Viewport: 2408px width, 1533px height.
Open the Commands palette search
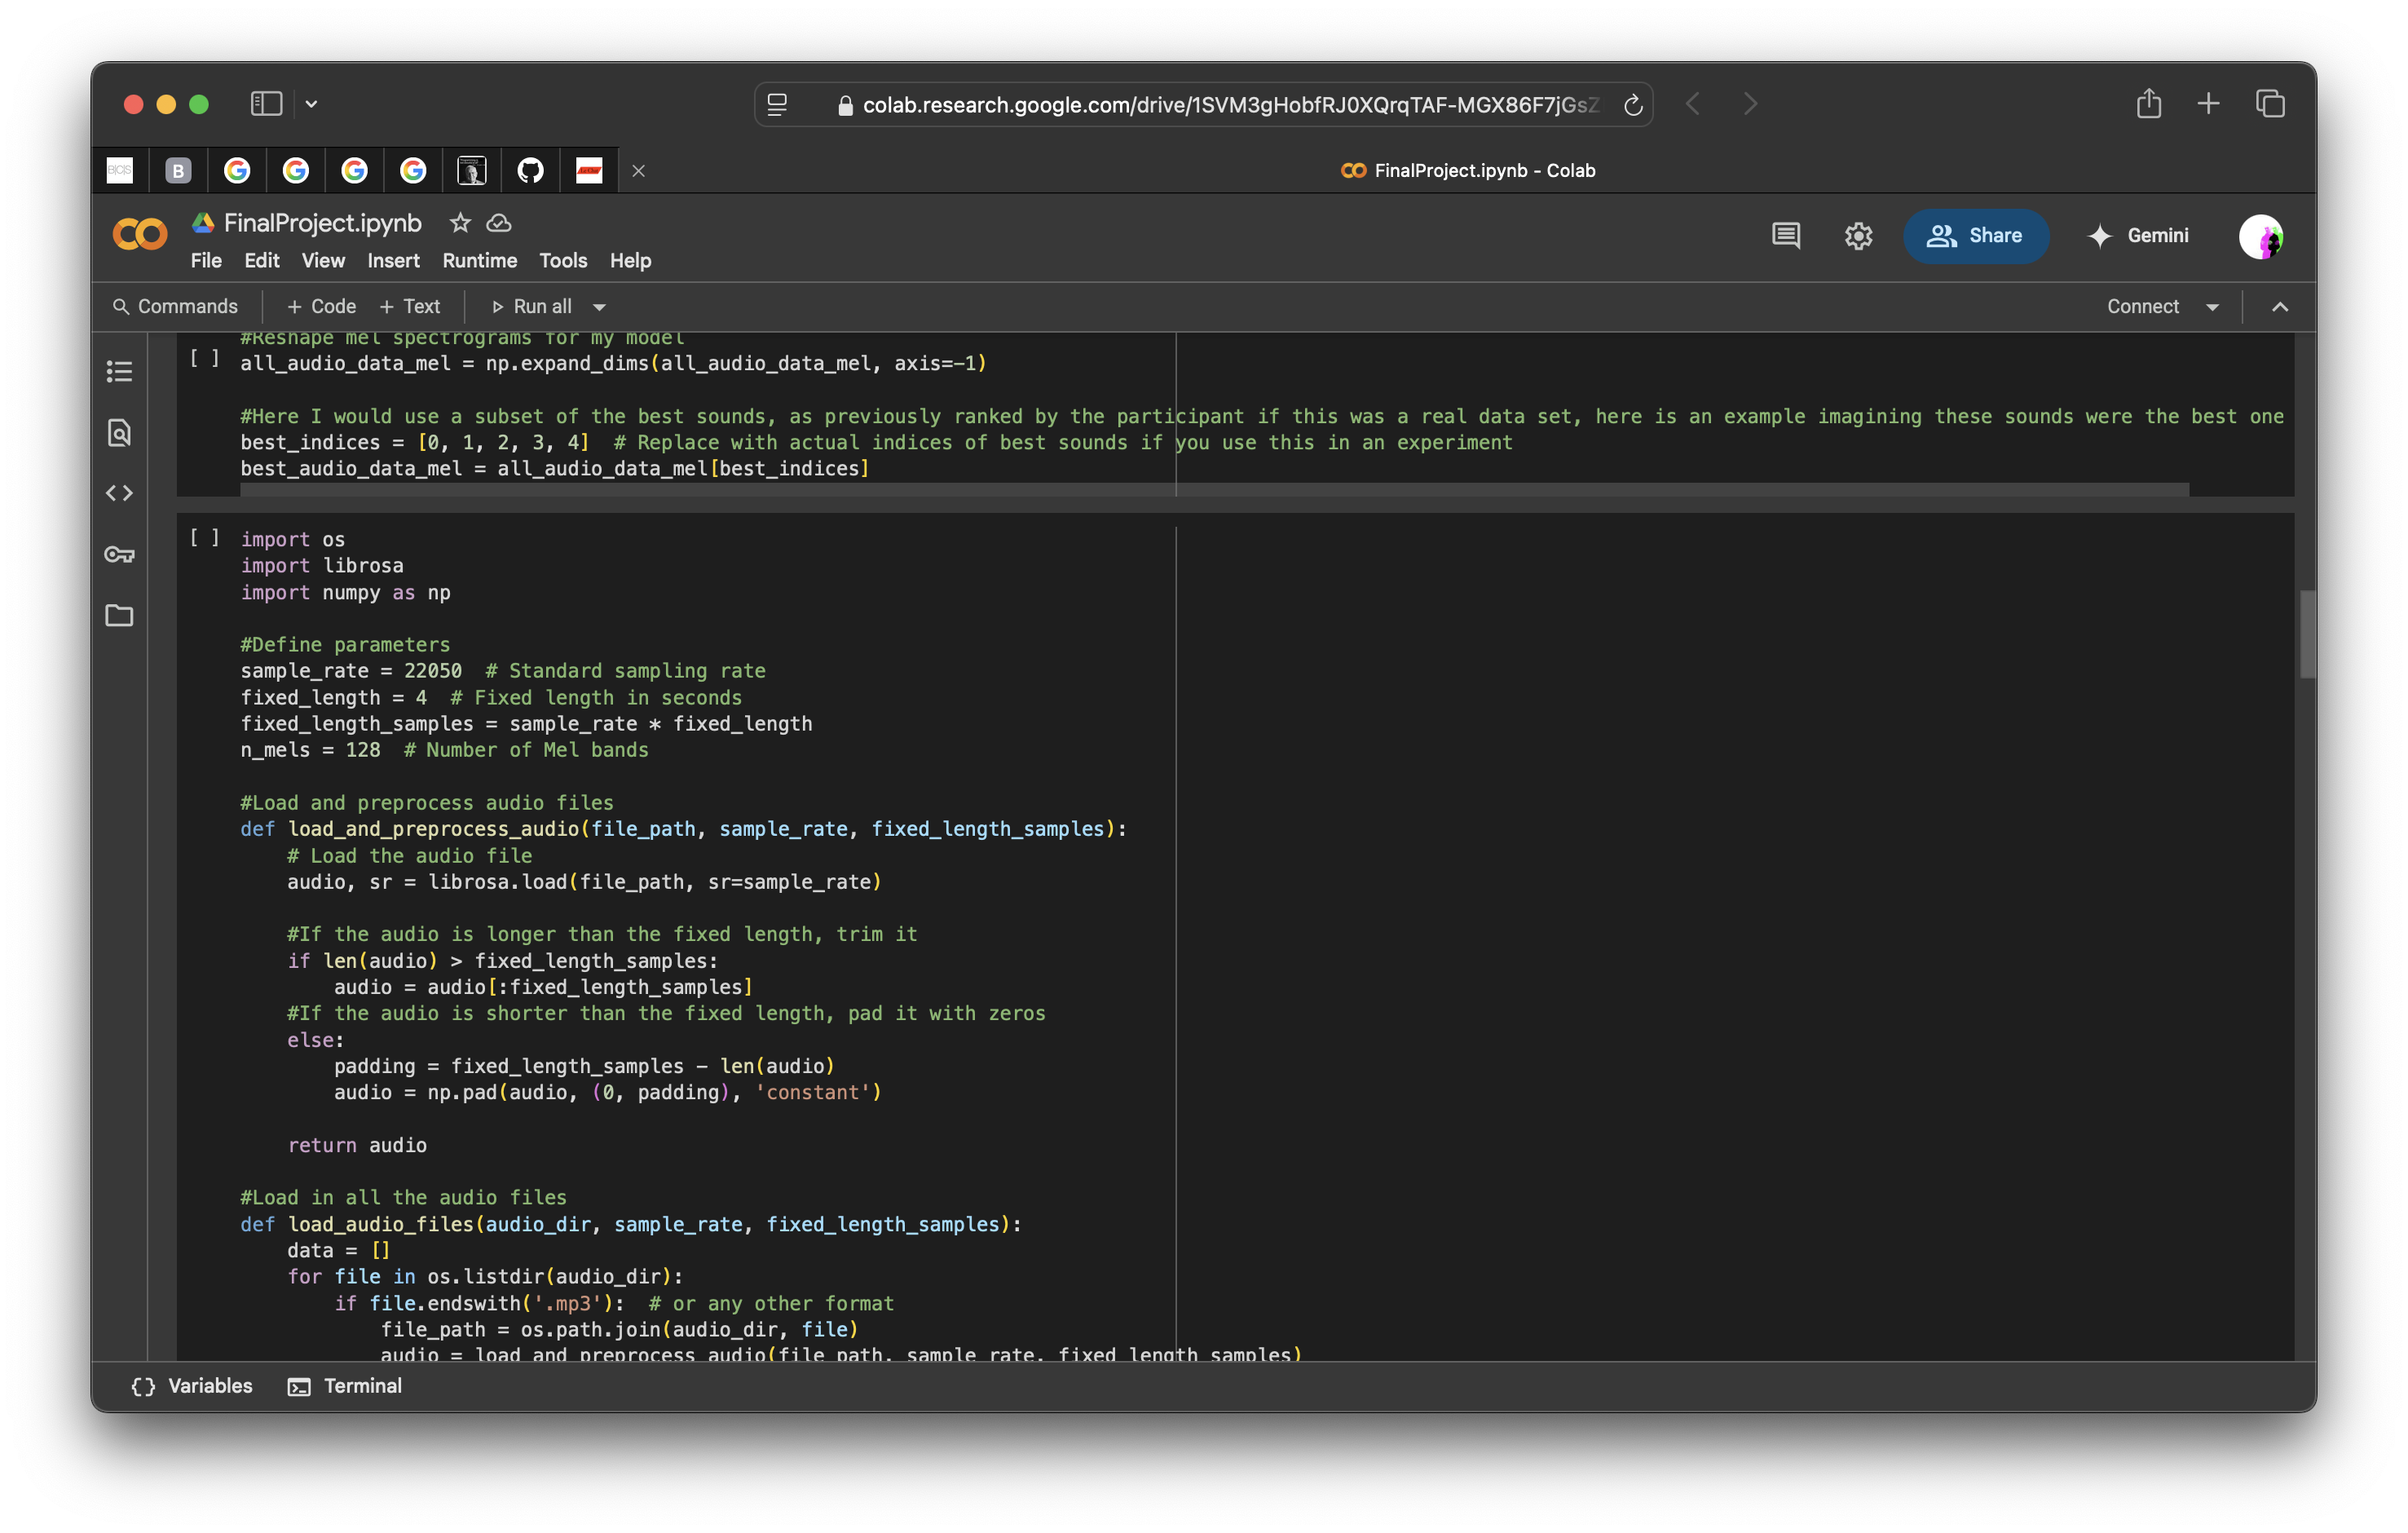point(175,307)
